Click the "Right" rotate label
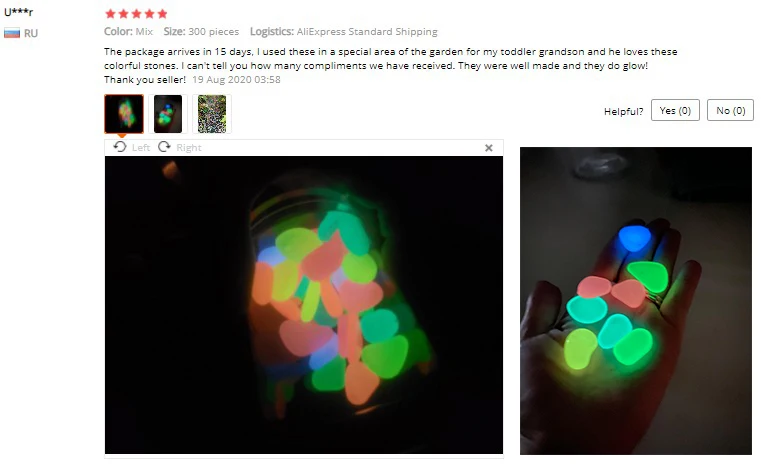Screen dimensions: 769x470 [189, 148]
